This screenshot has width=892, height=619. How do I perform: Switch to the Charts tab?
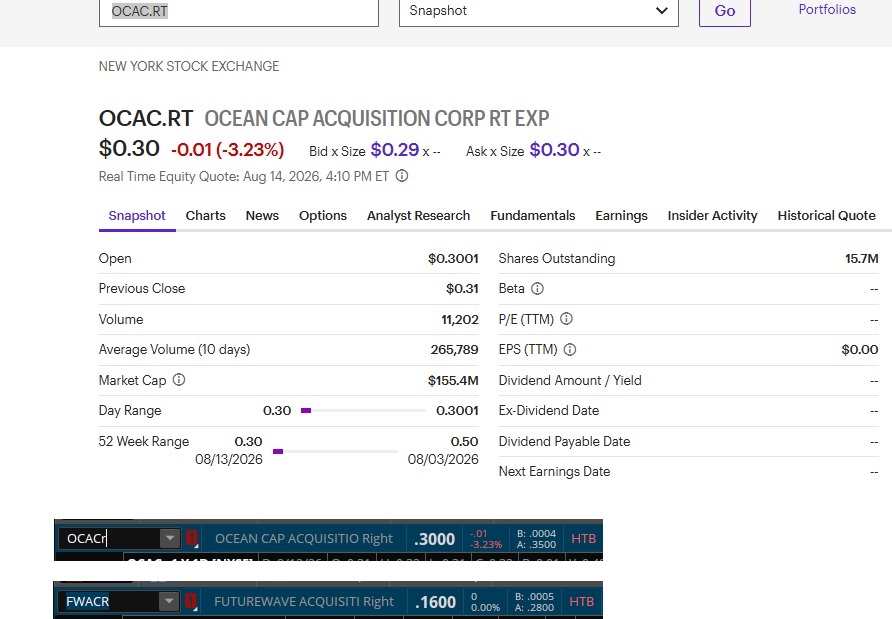205,216
